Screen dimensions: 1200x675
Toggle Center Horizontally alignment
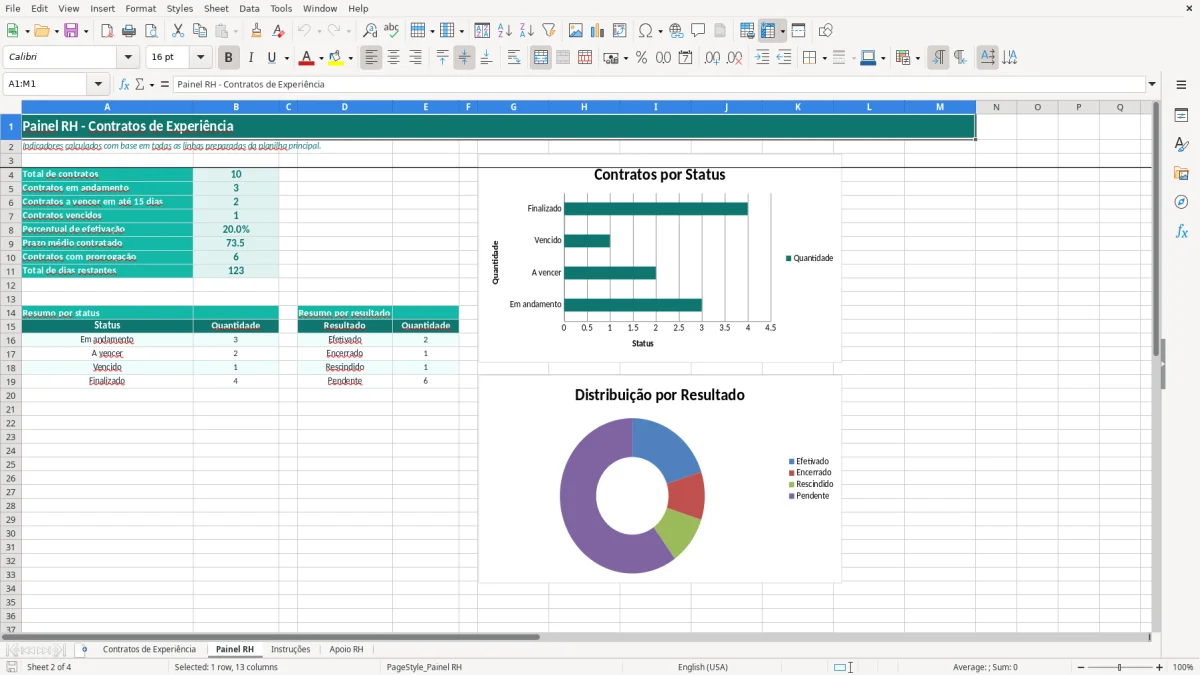(x=394, y=58)
